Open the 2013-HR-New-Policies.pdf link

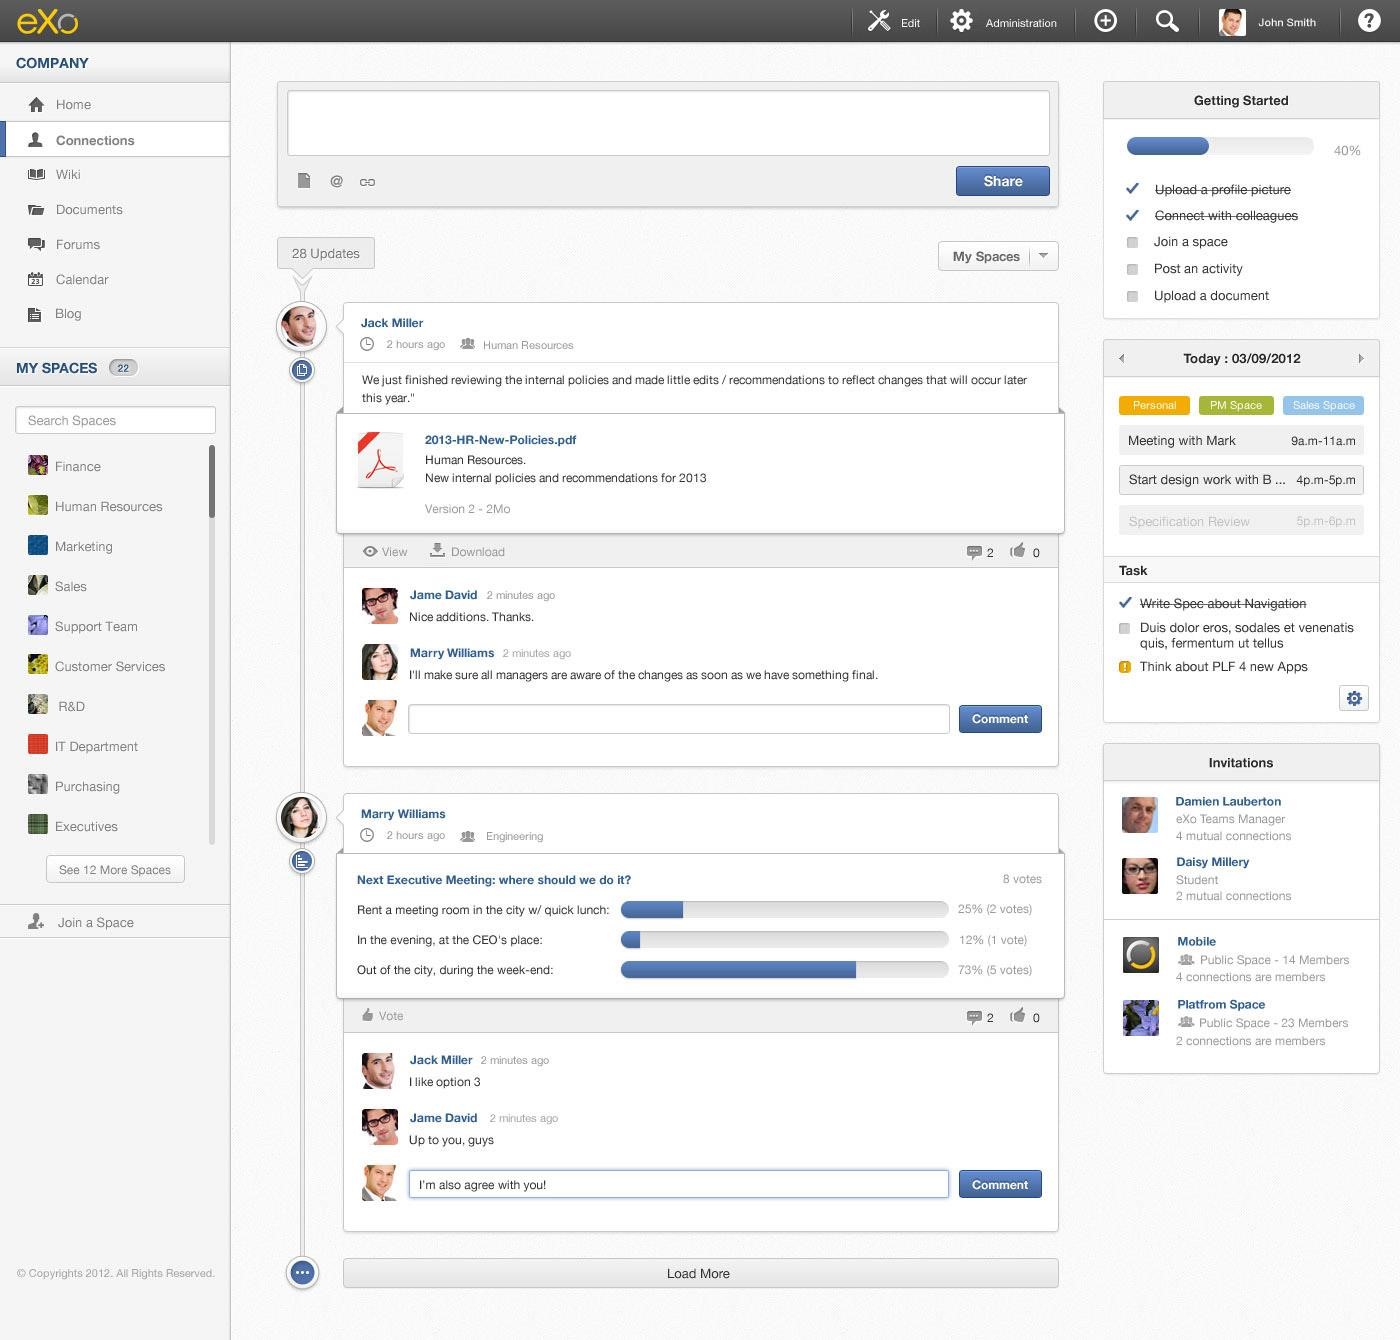(500, 439)
